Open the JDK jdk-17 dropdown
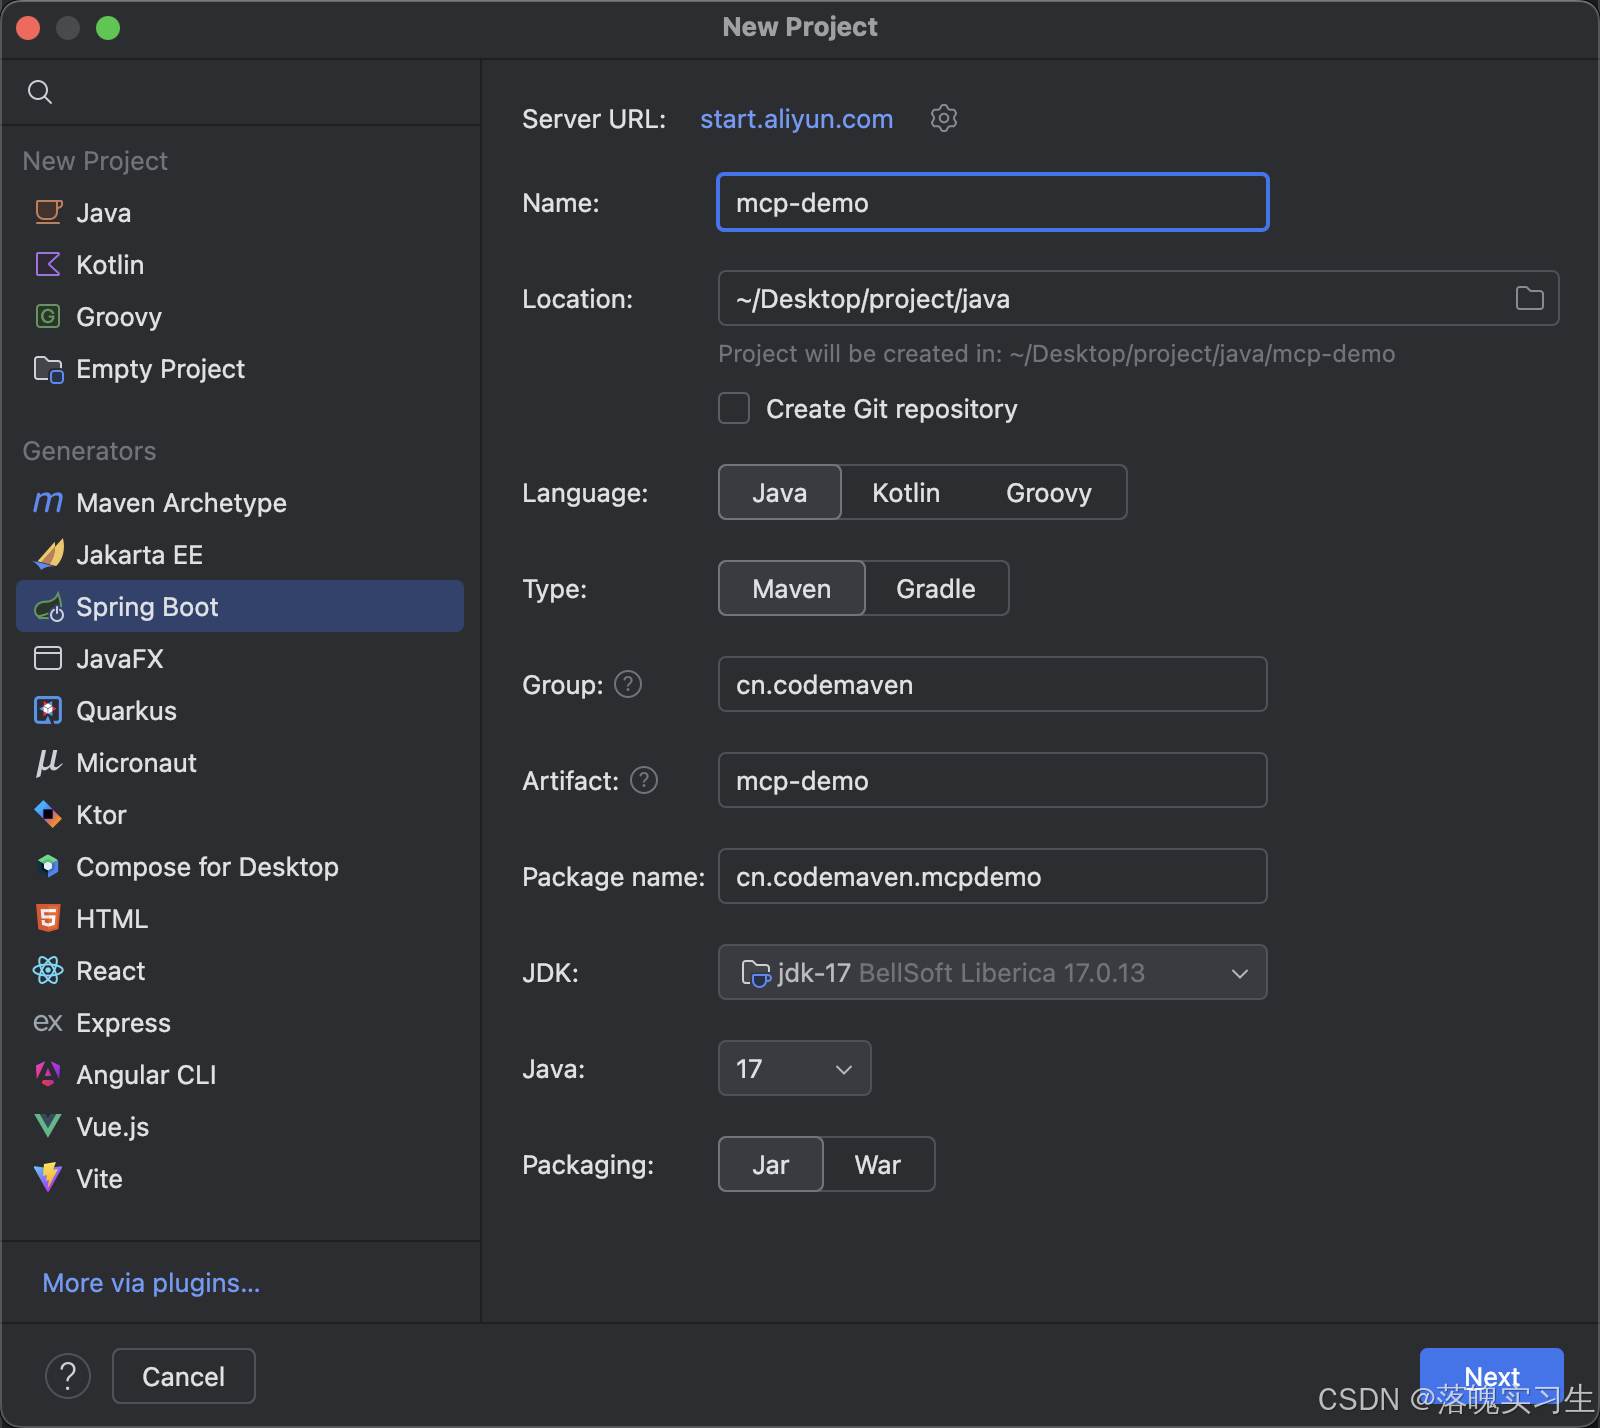 (993, 972)
